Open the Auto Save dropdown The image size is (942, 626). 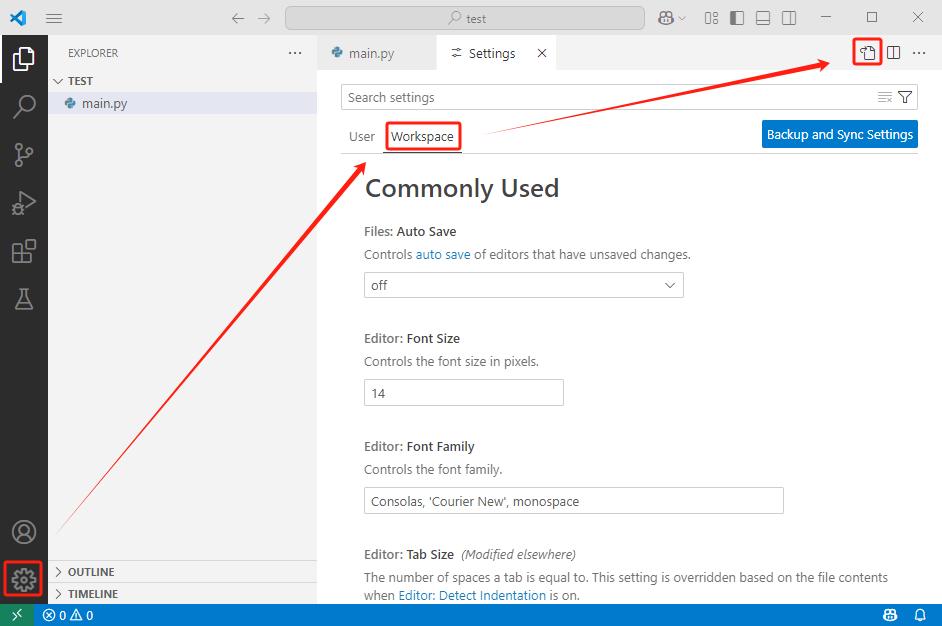(x=523, y=285)
